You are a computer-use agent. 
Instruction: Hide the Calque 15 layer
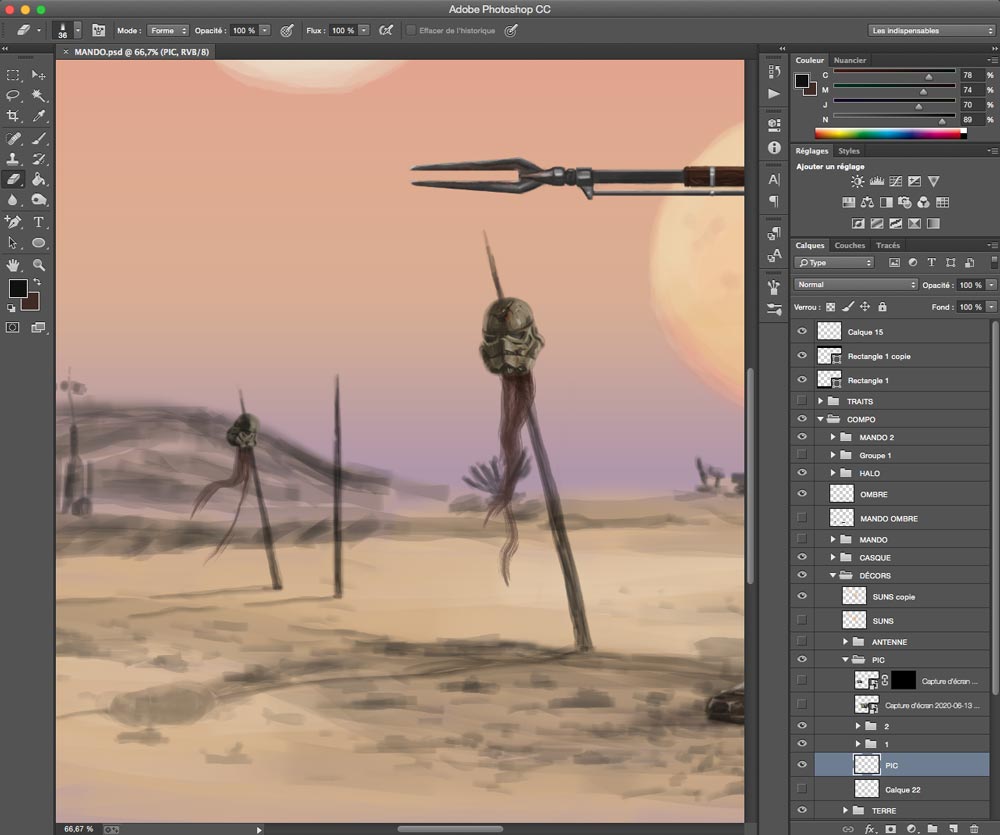click(802, 331)
